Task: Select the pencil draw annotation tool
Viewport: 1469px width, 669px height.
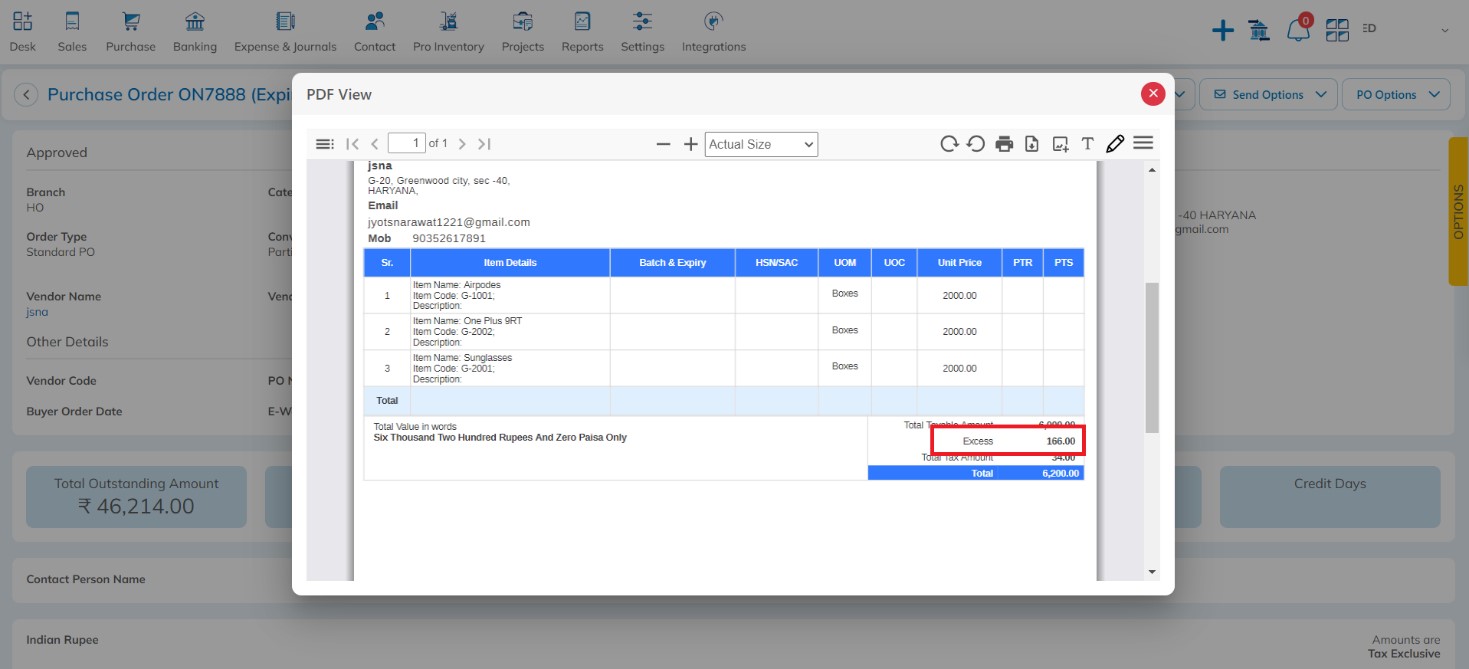Action: [x=1115, y=144]
